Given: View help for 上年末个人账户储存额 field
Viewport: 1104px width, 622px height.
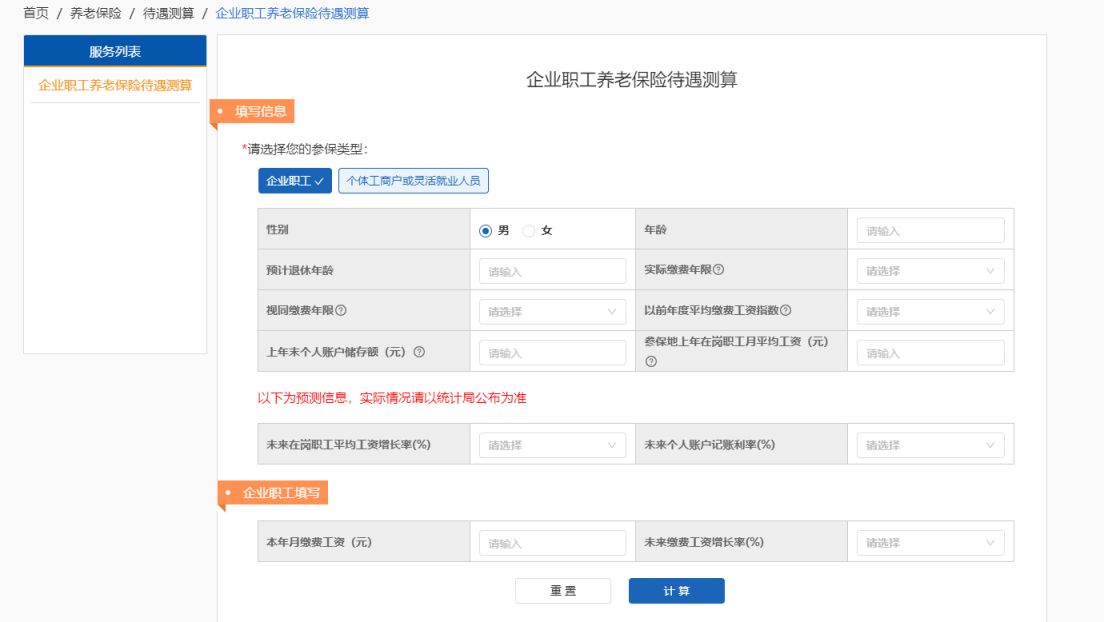Looking at the screenshot, I should tap(419, 351).
